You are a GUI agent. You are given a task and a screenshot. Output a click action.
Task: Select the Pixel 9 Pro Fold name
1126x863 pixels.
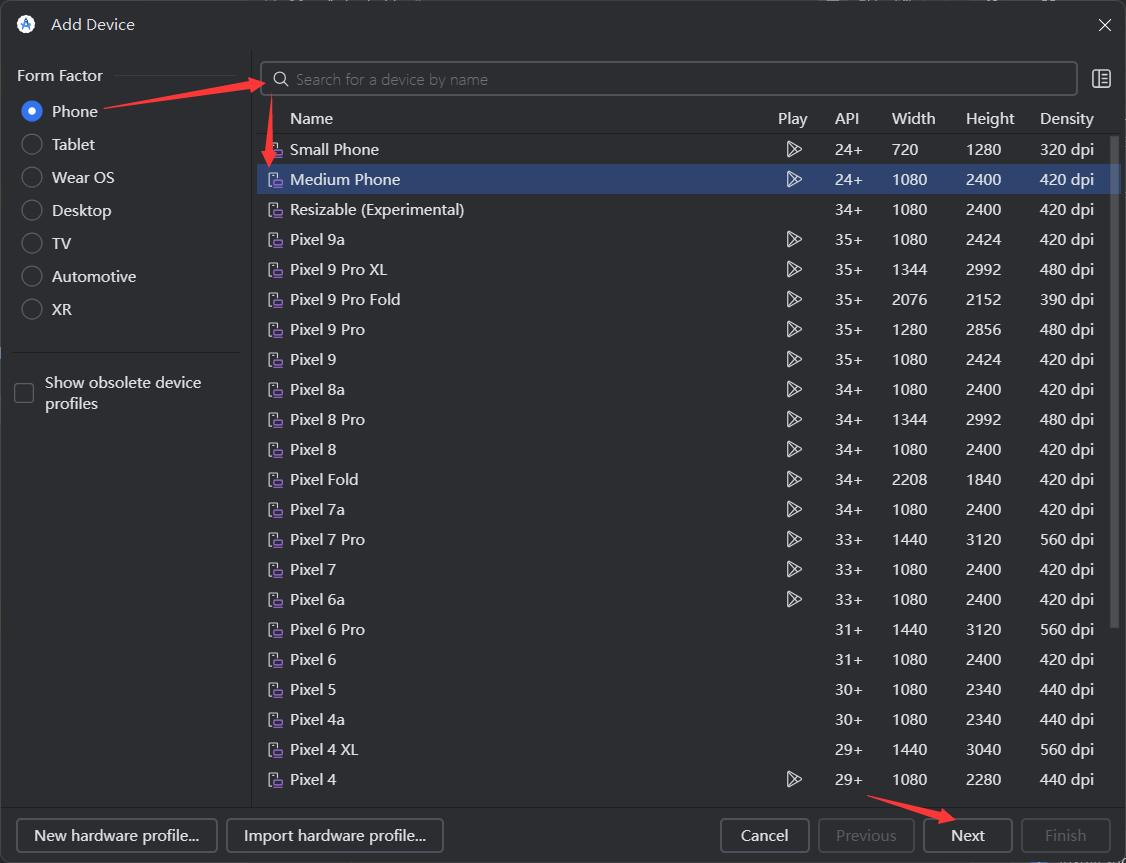pos(345,299)
